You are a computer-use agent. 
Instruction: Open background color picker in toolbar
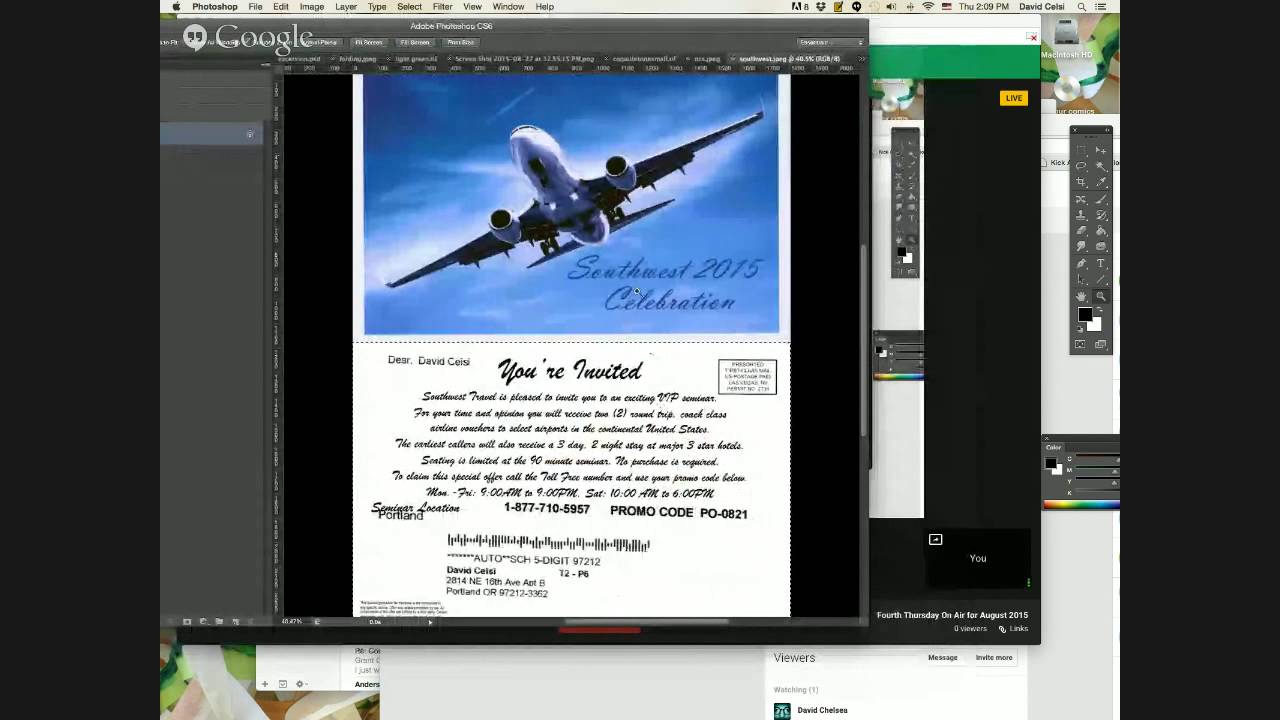[x=1096, y=325]
